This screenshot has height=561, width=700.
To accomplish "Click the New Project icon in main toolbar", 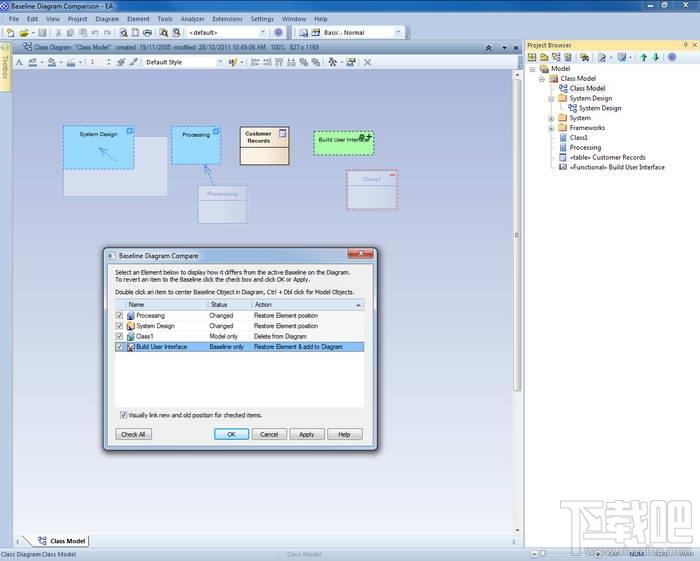I will point(10,33).
